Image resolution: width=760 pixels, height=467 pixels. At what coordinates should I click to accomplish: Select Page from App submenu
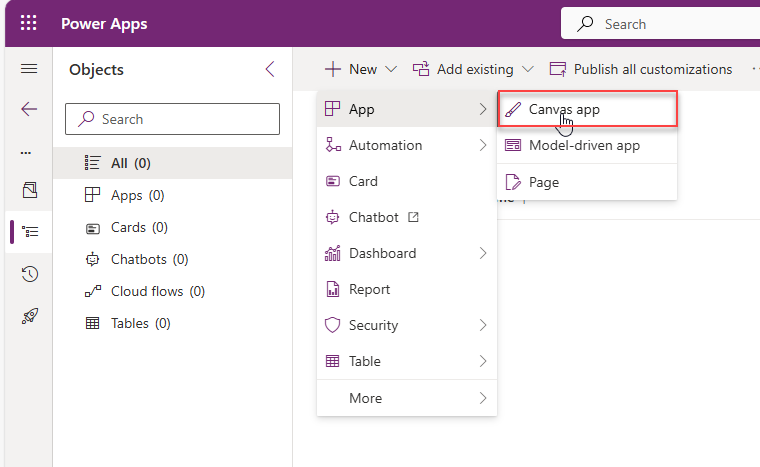(x=587, y=182)
